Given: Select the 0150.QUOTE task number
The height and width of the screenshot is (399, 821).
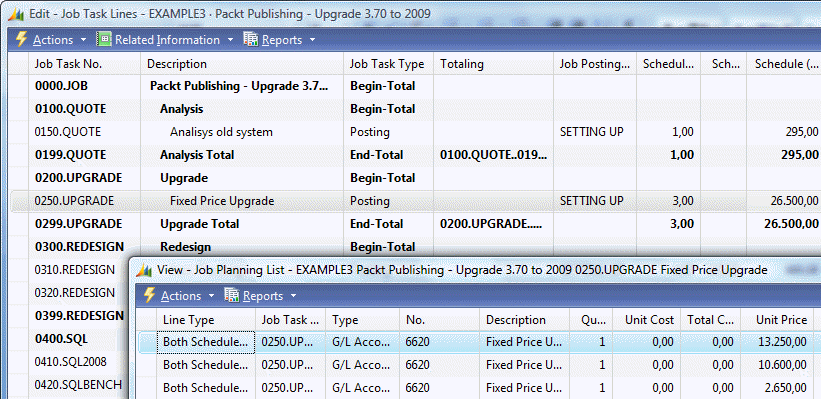Looking at the screenshot, I should coord(68,132).
